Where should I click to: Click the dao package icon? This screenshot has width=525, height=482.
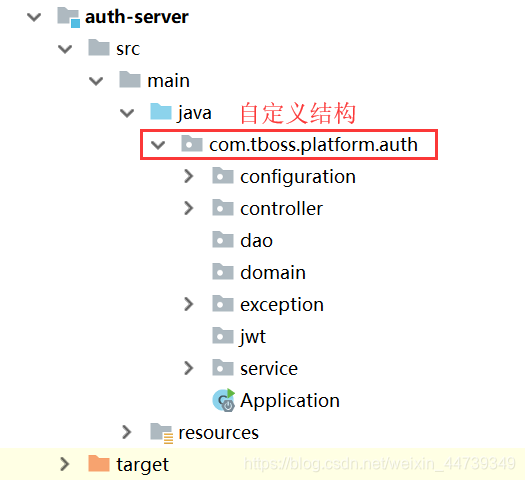point(223,240)
